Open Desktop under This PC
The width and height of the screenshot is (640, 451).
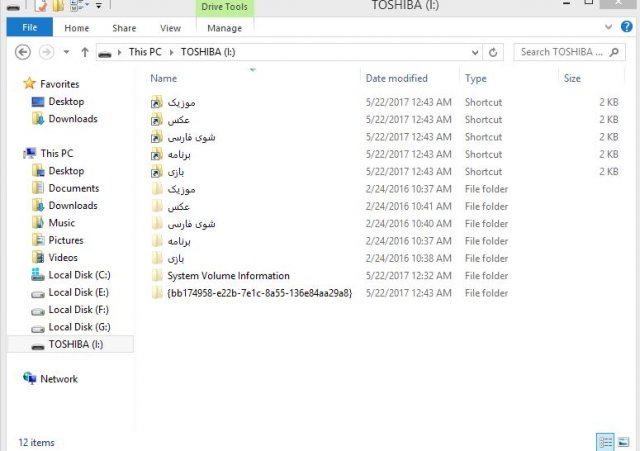66,171
